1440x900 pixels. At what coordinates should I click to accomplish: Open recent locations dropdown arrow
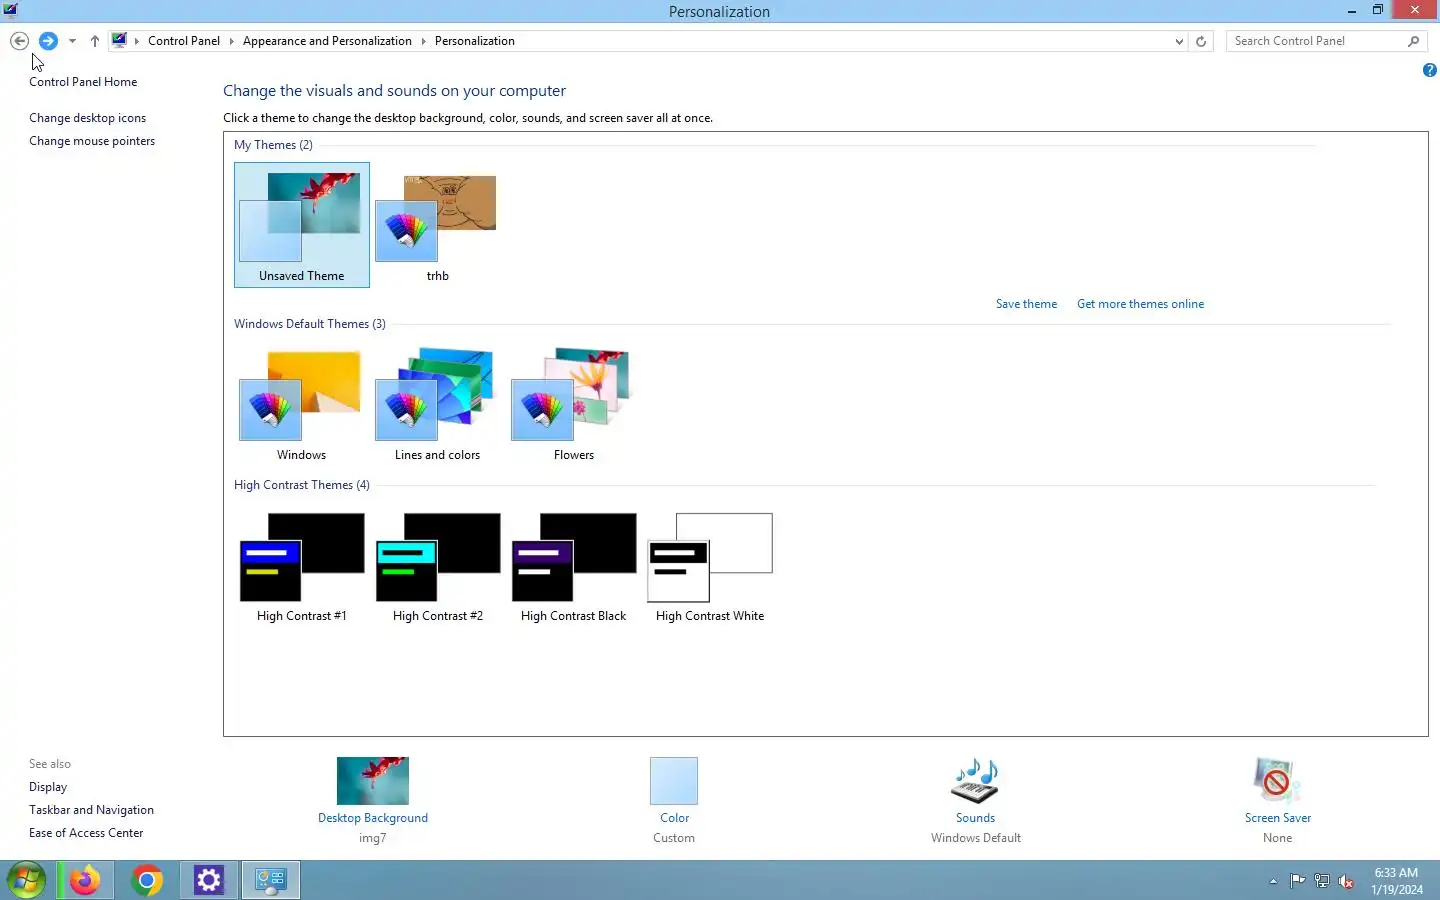pos(72,41)
